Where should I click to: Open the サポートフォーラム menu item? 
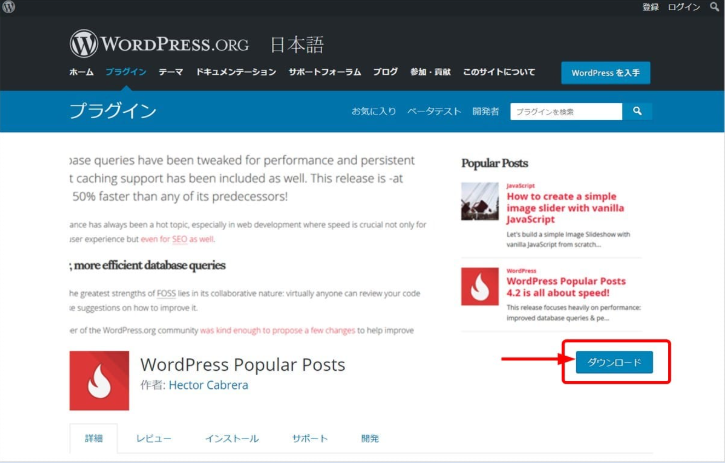[325, 72]
